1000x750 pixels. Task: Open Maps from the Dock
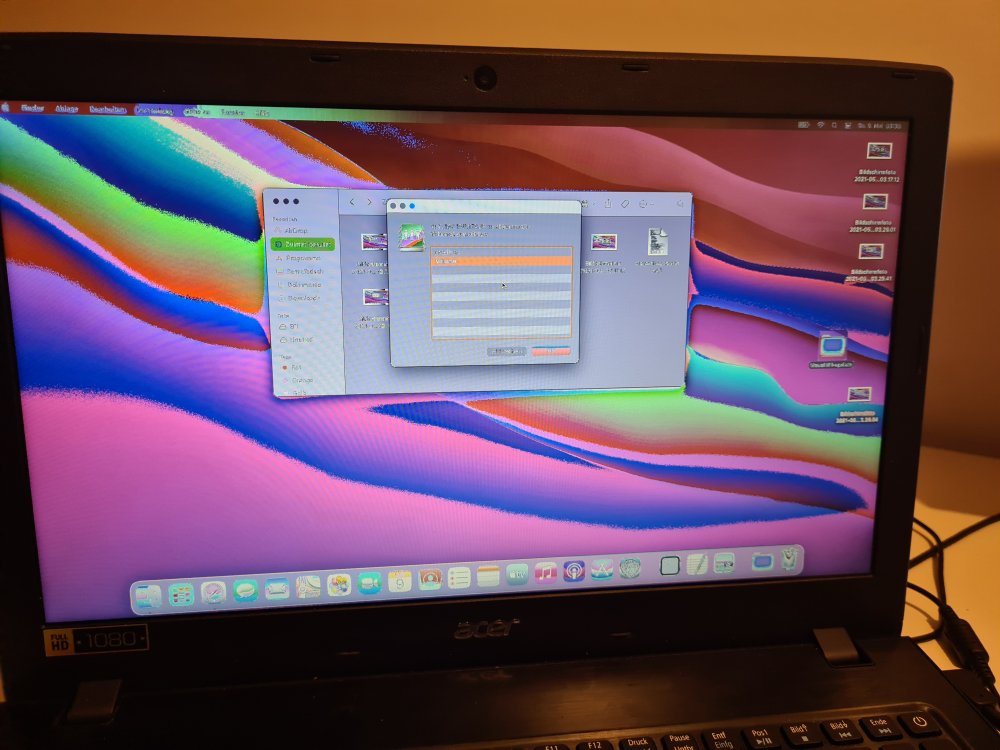308,586
